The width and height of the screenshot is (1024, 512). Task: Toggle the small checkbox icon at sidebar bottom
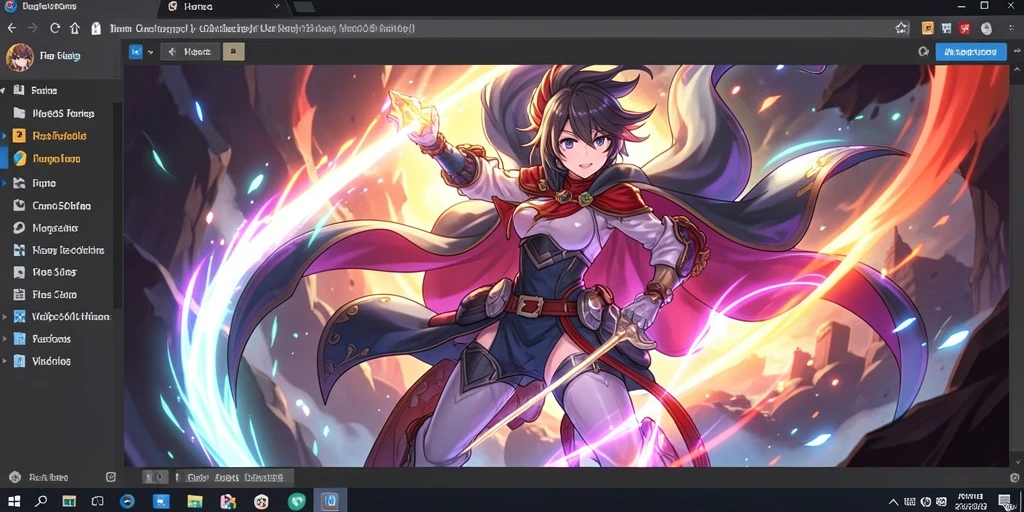[x=110, y=477]
